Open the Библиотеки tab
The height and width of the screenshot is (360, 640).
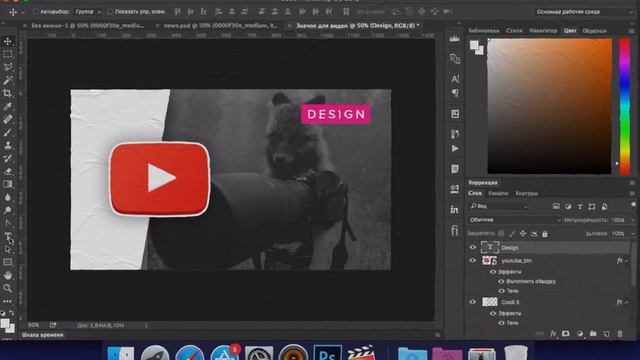[x=484, y=31]
